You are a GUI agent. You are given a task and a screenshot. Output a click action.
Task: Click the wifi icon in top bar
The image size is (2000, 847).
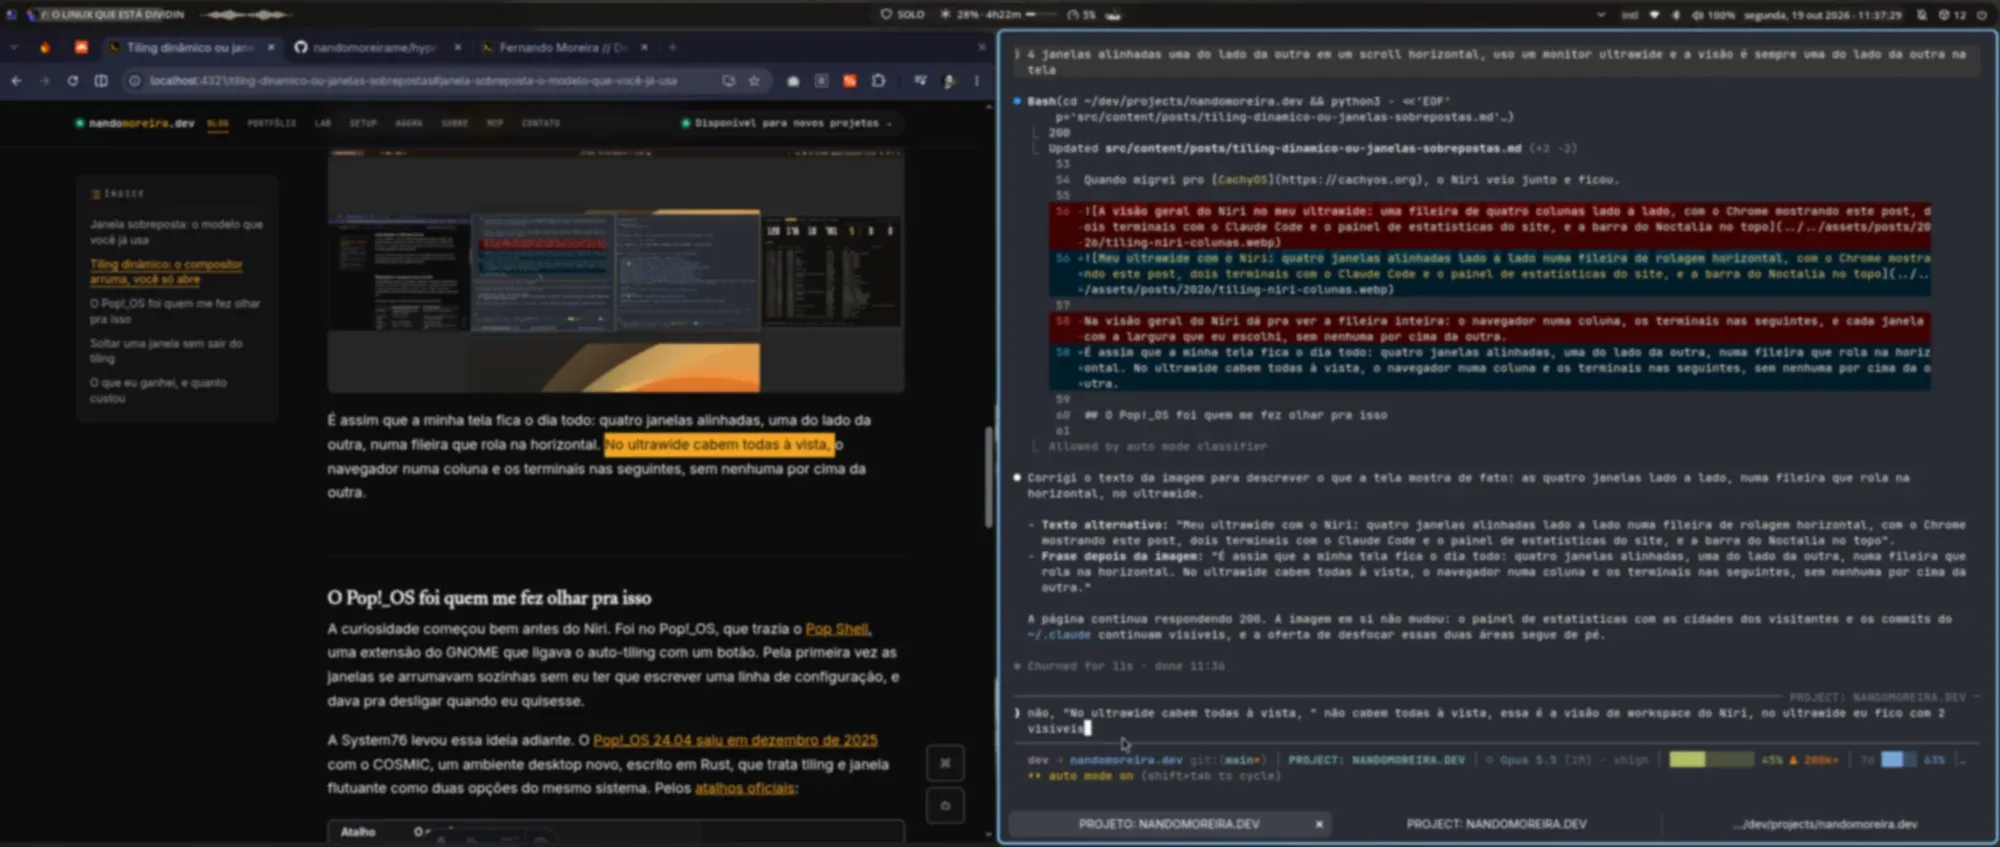point(1654,15)
